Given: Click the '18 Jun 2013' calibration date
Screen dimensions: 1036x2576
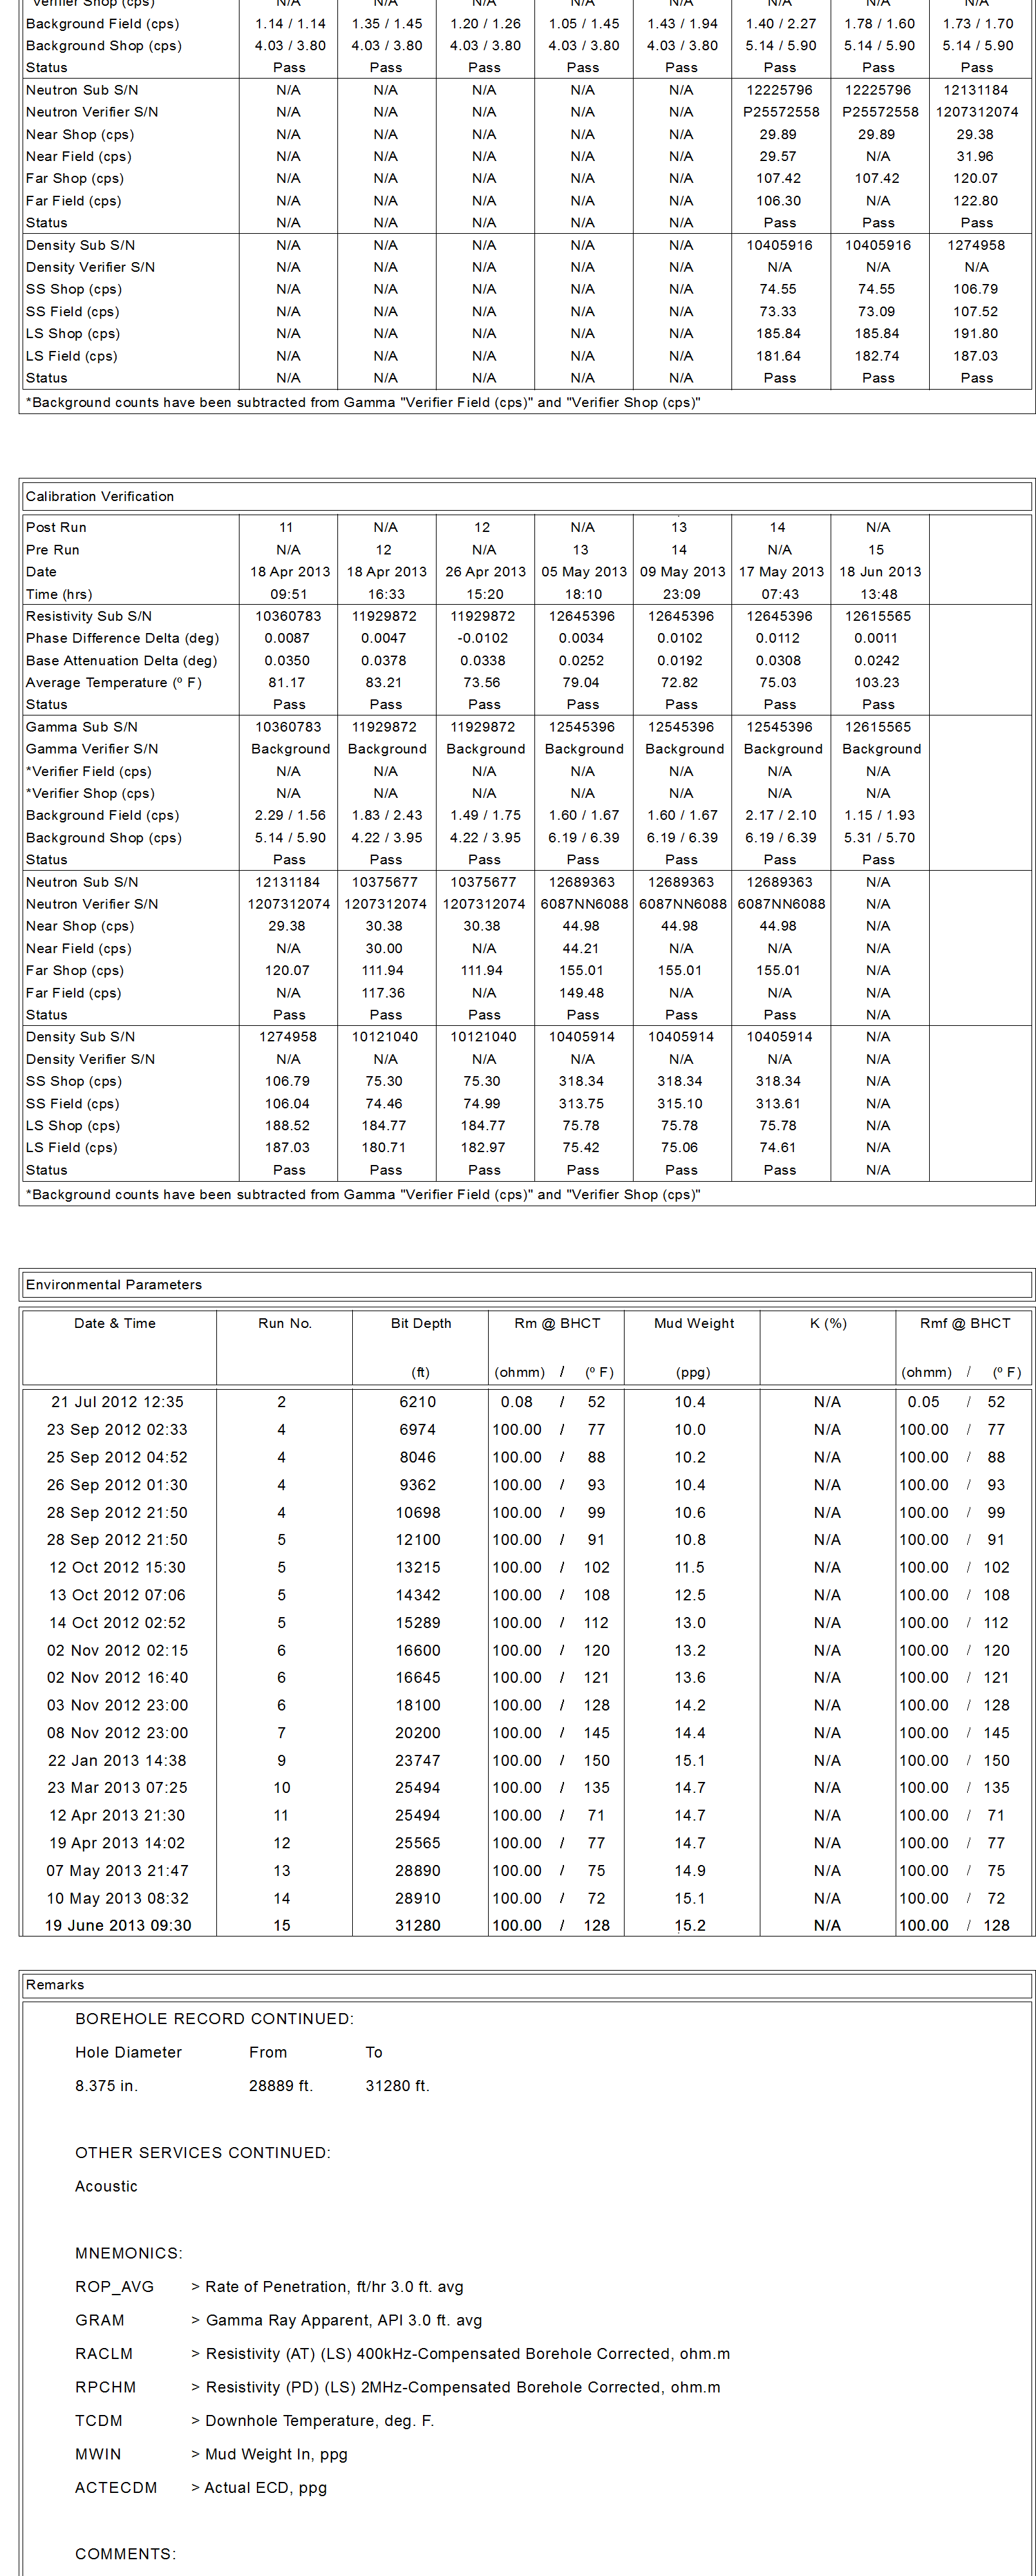Looking at the screenshot, I should (x=880, y=572).
